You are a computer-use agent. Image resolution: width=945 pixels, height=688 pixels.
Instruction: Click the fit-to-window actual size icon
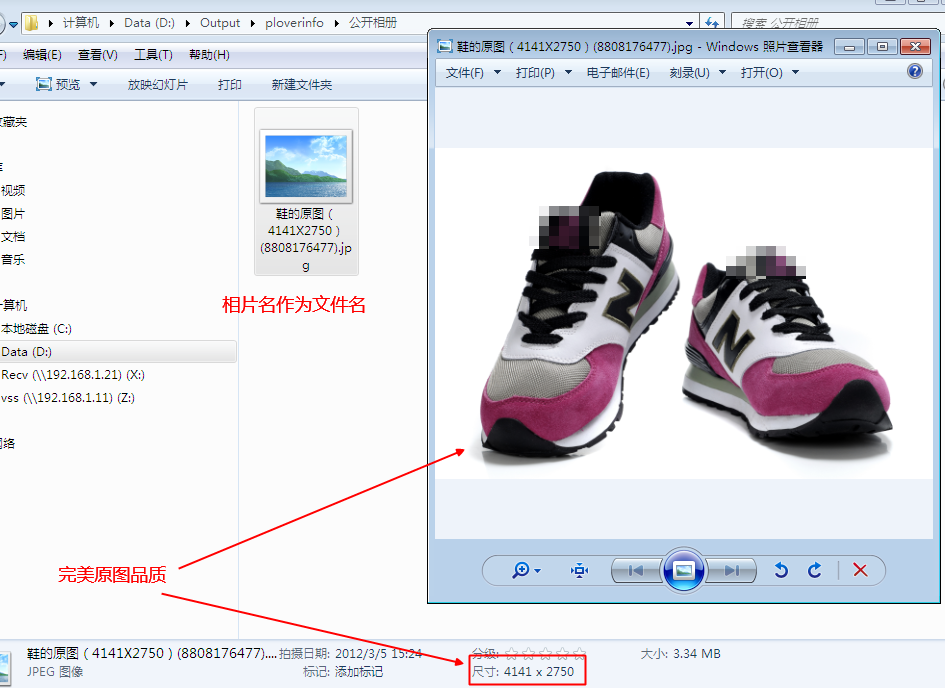click(x=579, y=570)
